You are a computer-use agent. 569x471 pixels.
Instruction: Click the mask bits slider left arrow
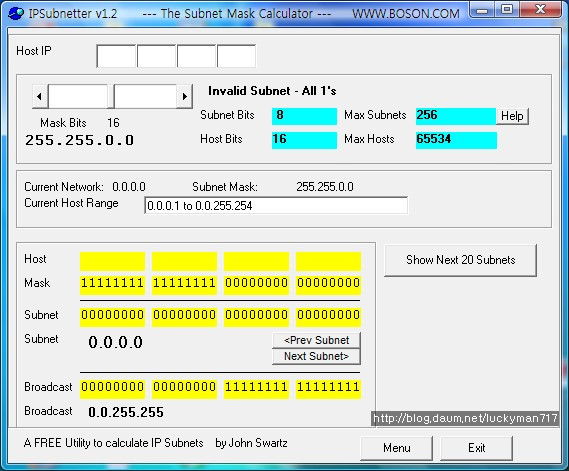(40, 97)
